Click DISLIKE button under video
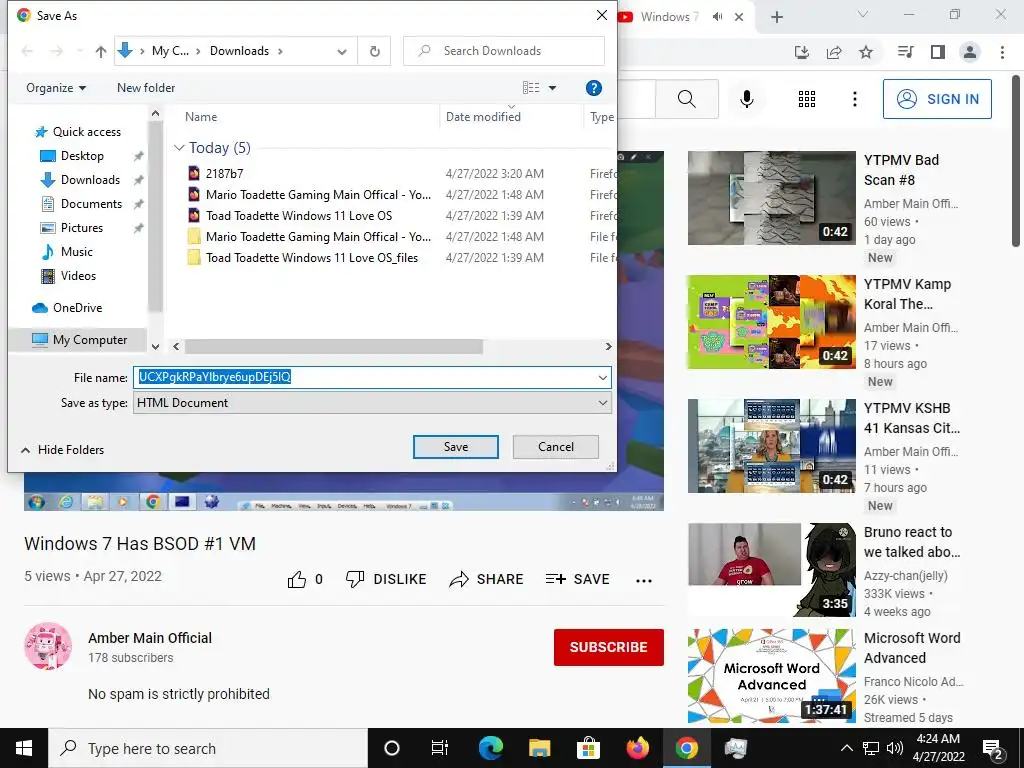This screenshot has height=768, width=1024. pos(386,579)
